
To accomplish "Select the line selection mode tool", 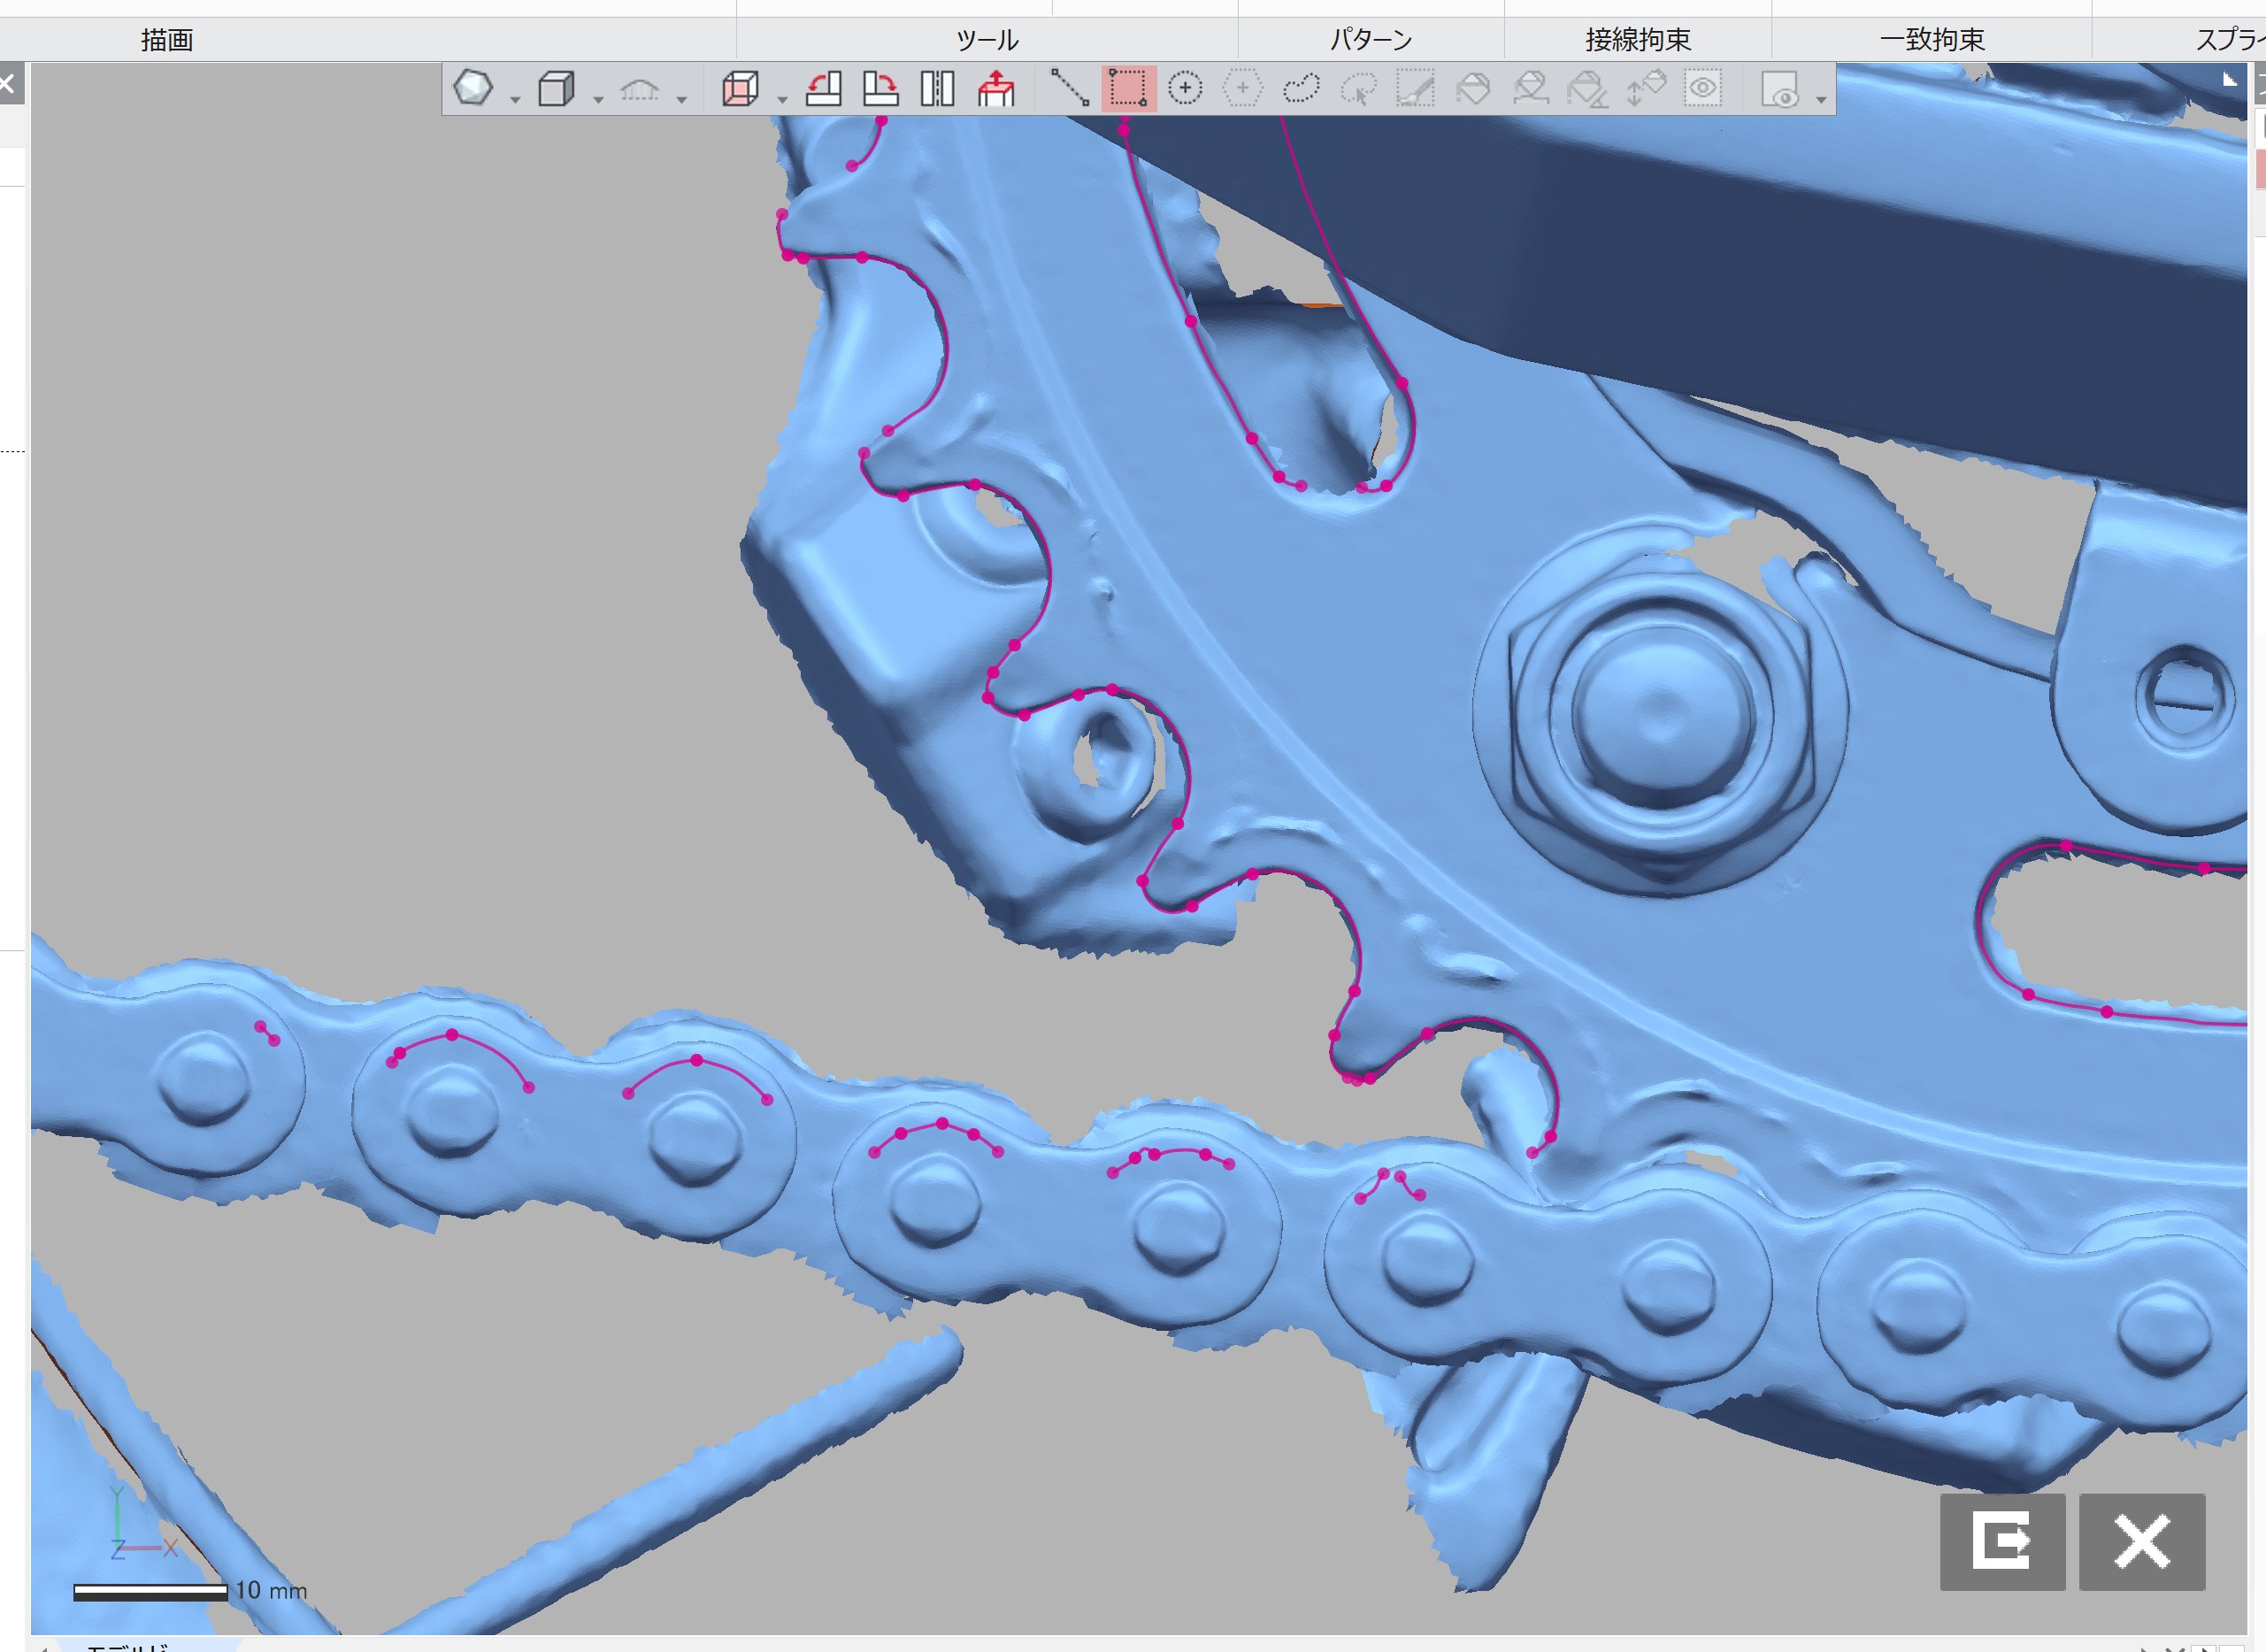I will 1069,89.
